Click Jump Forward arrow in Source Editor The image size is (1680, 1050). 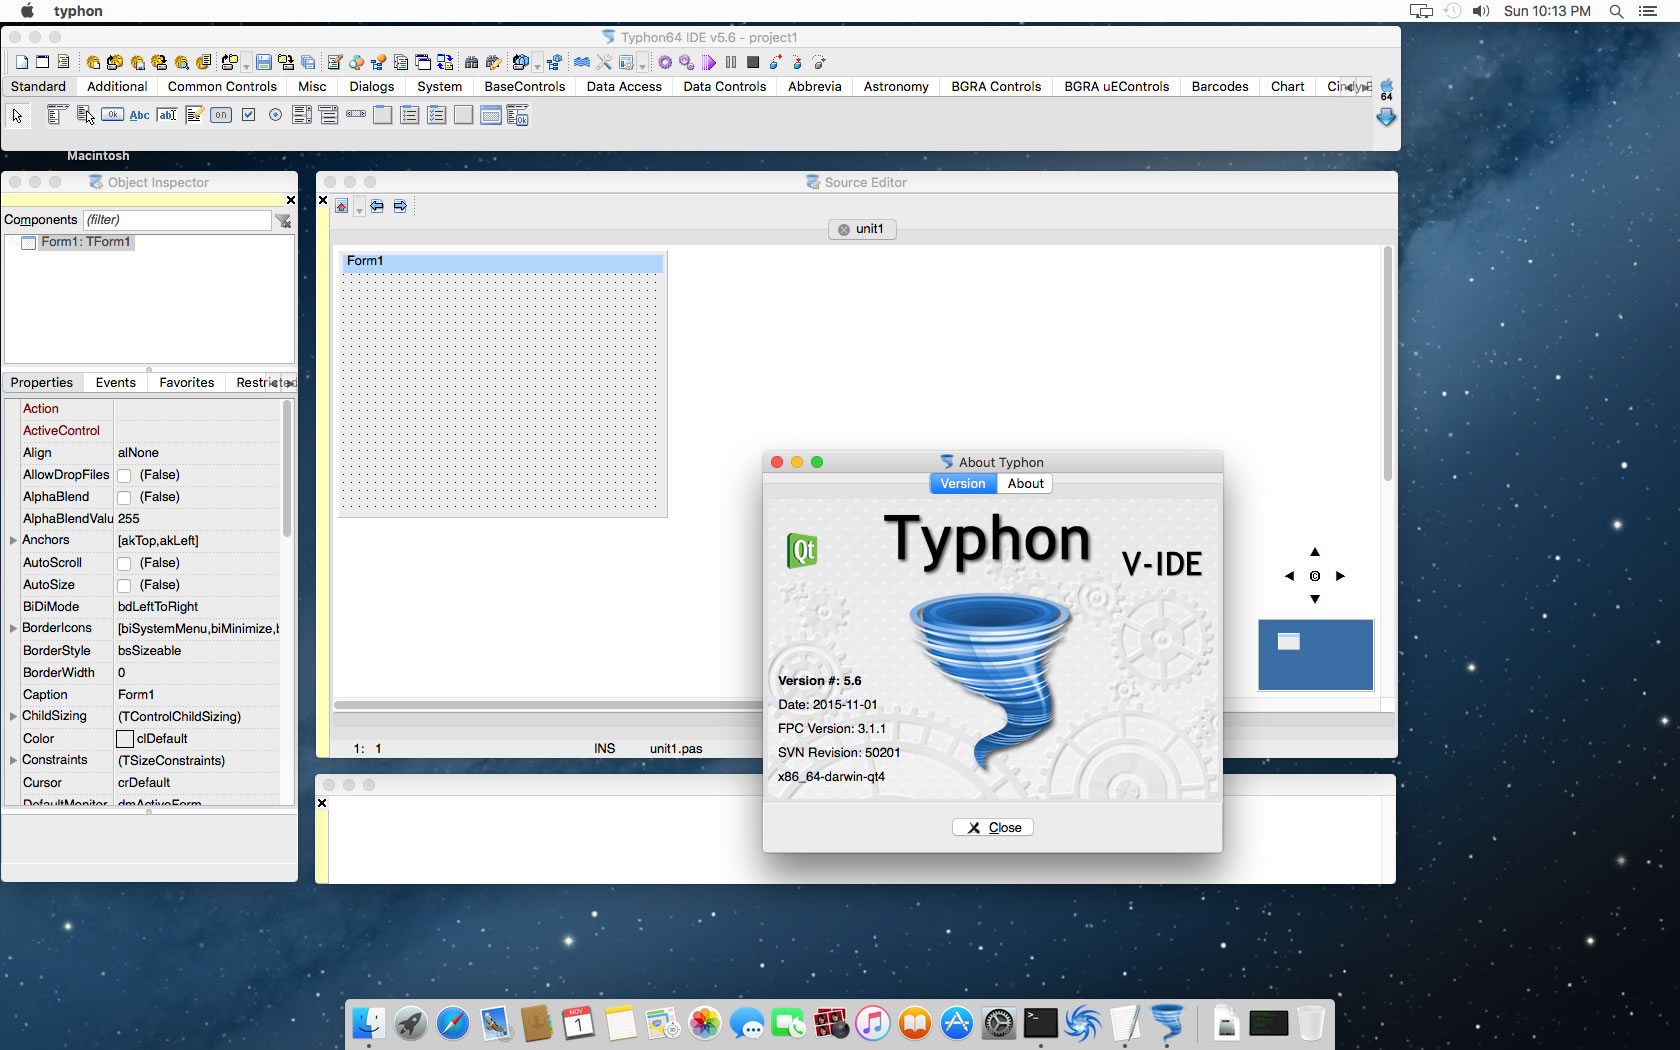click(400, 206)
